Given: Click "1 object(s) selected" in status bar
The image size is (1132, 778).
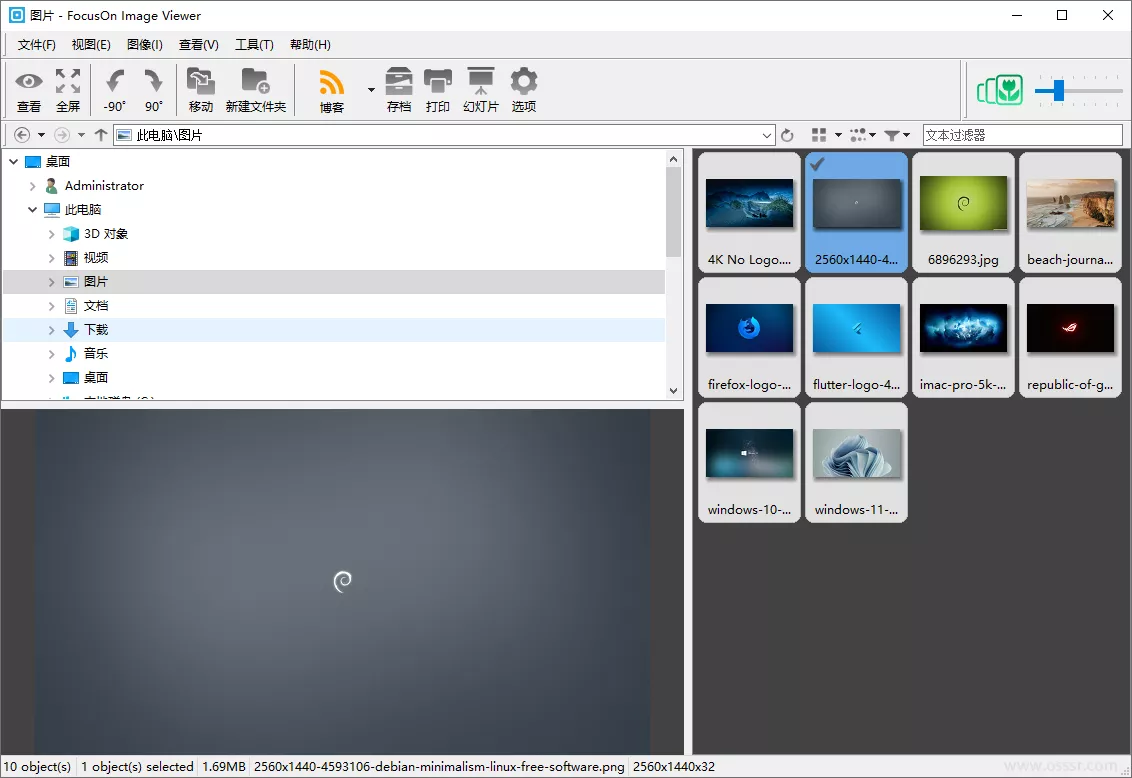Looking at the screenshot, I should (137, 766).
